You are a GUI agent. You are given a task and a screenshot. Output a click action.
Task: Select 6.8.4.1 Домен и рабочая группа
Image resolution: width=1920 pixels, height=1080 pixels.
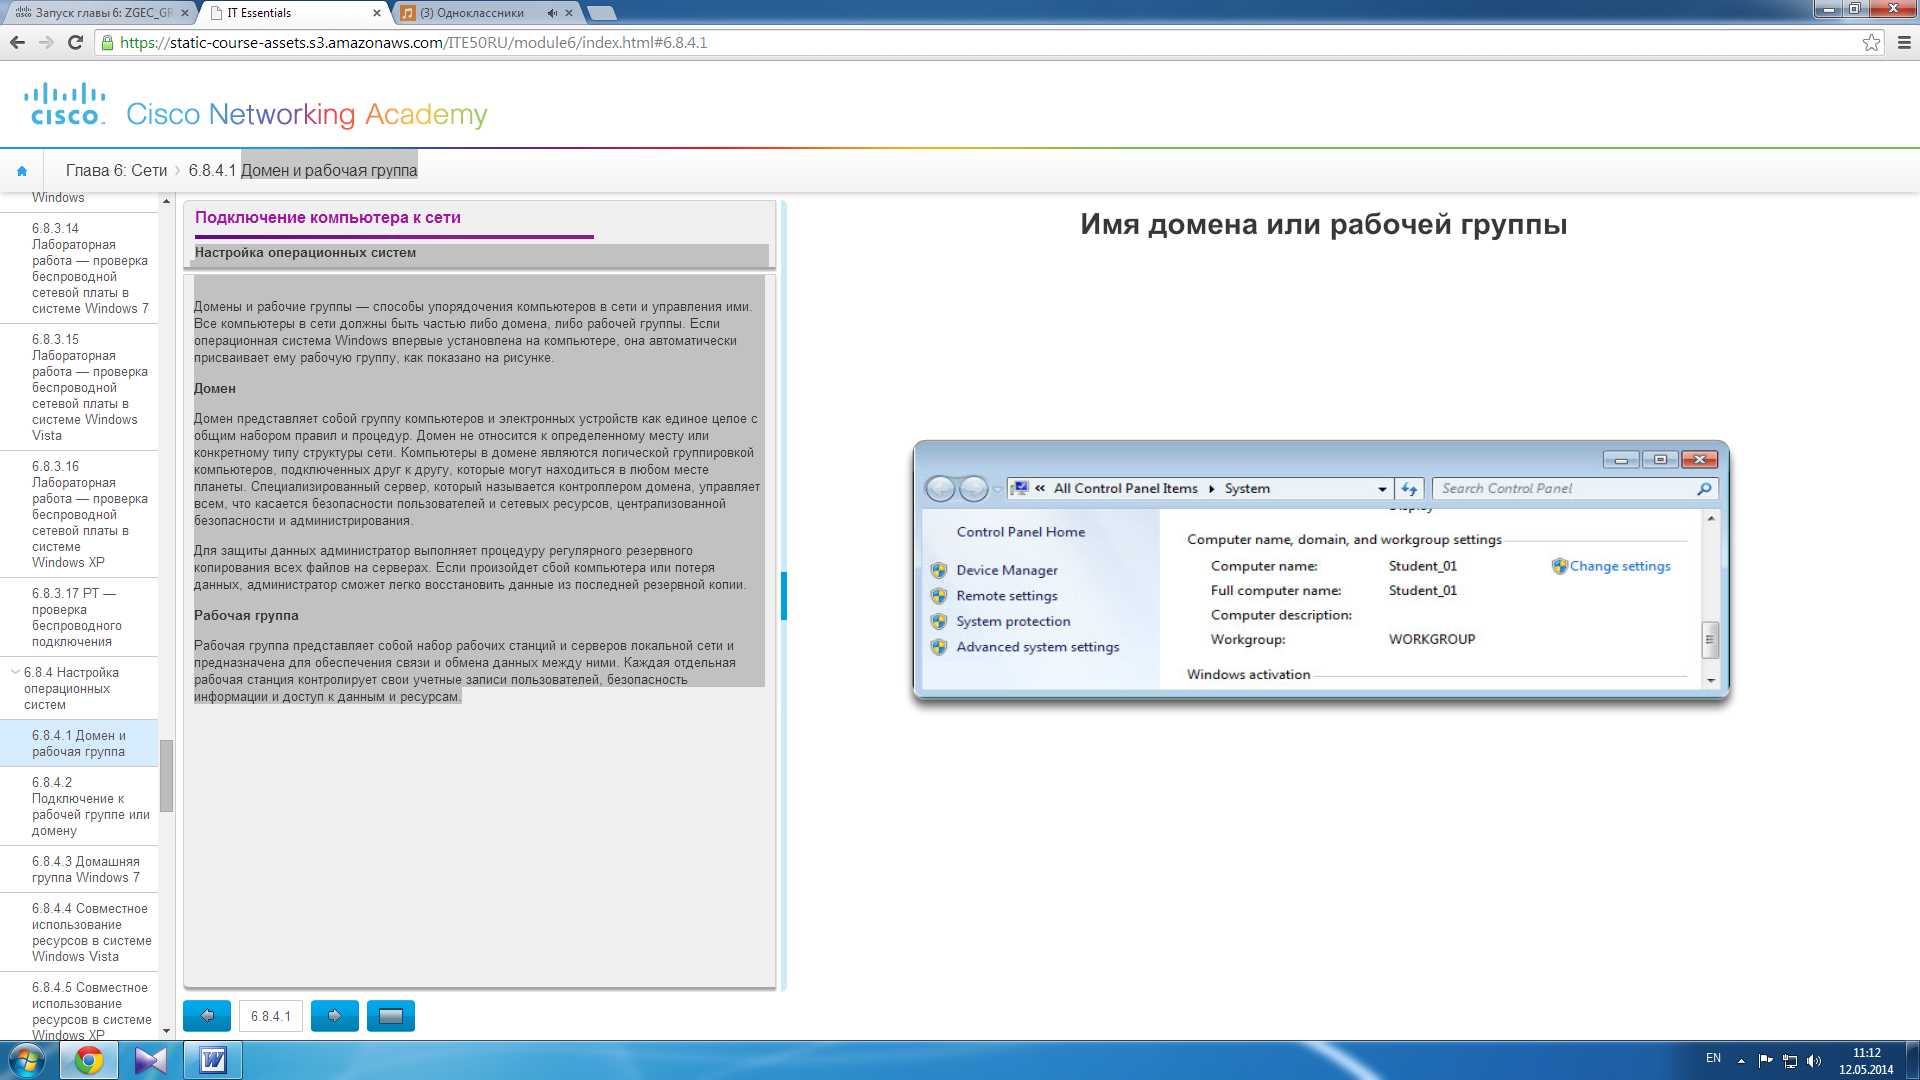pyautogui.click(x=79, y=743)
